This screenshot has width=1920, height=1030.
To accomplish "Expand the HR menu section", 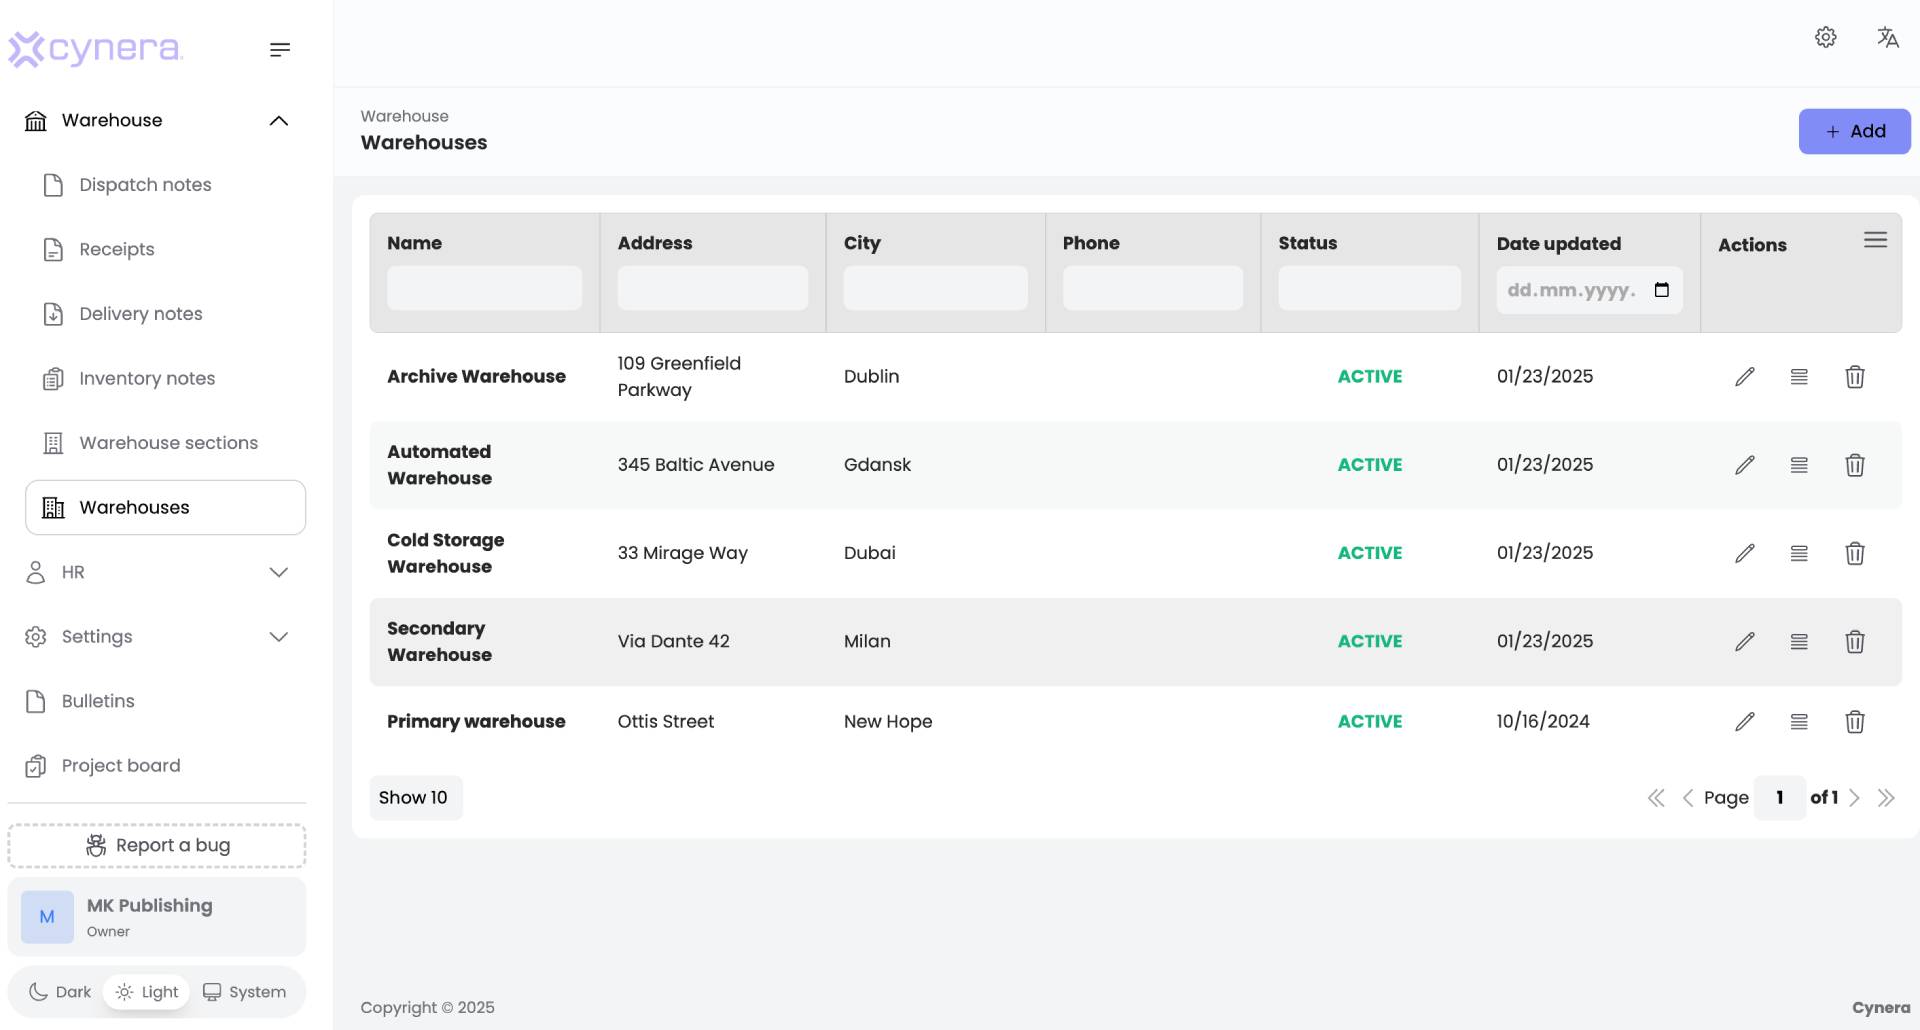I will 157,572.
